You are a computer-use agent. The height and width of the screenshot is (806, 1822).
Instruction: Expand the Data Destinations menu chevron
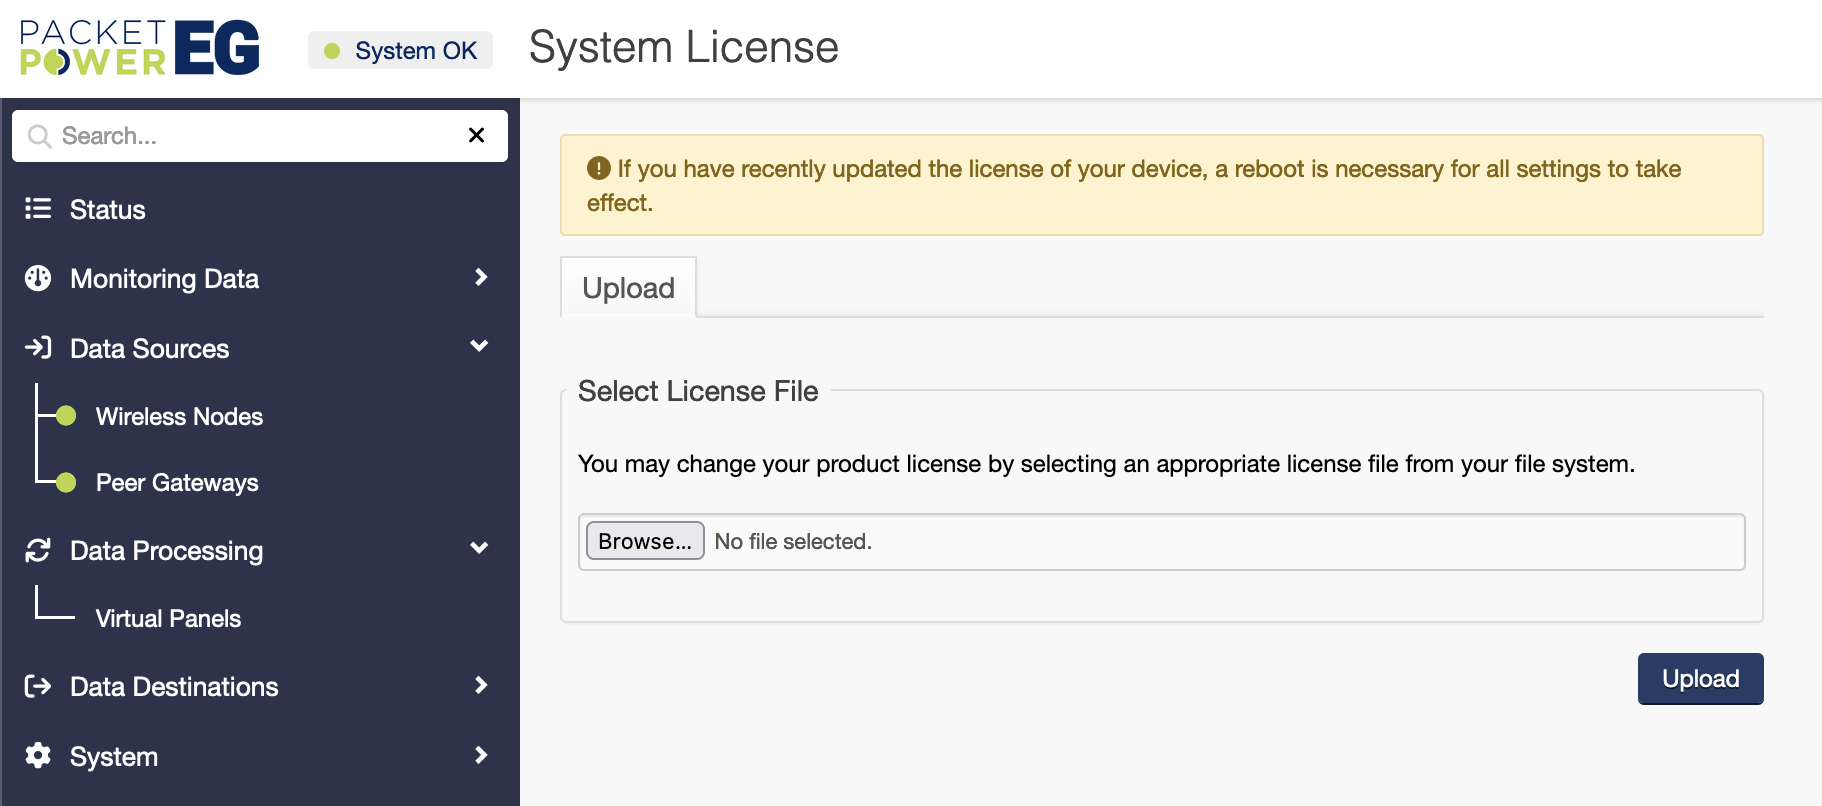click(481, 685)
